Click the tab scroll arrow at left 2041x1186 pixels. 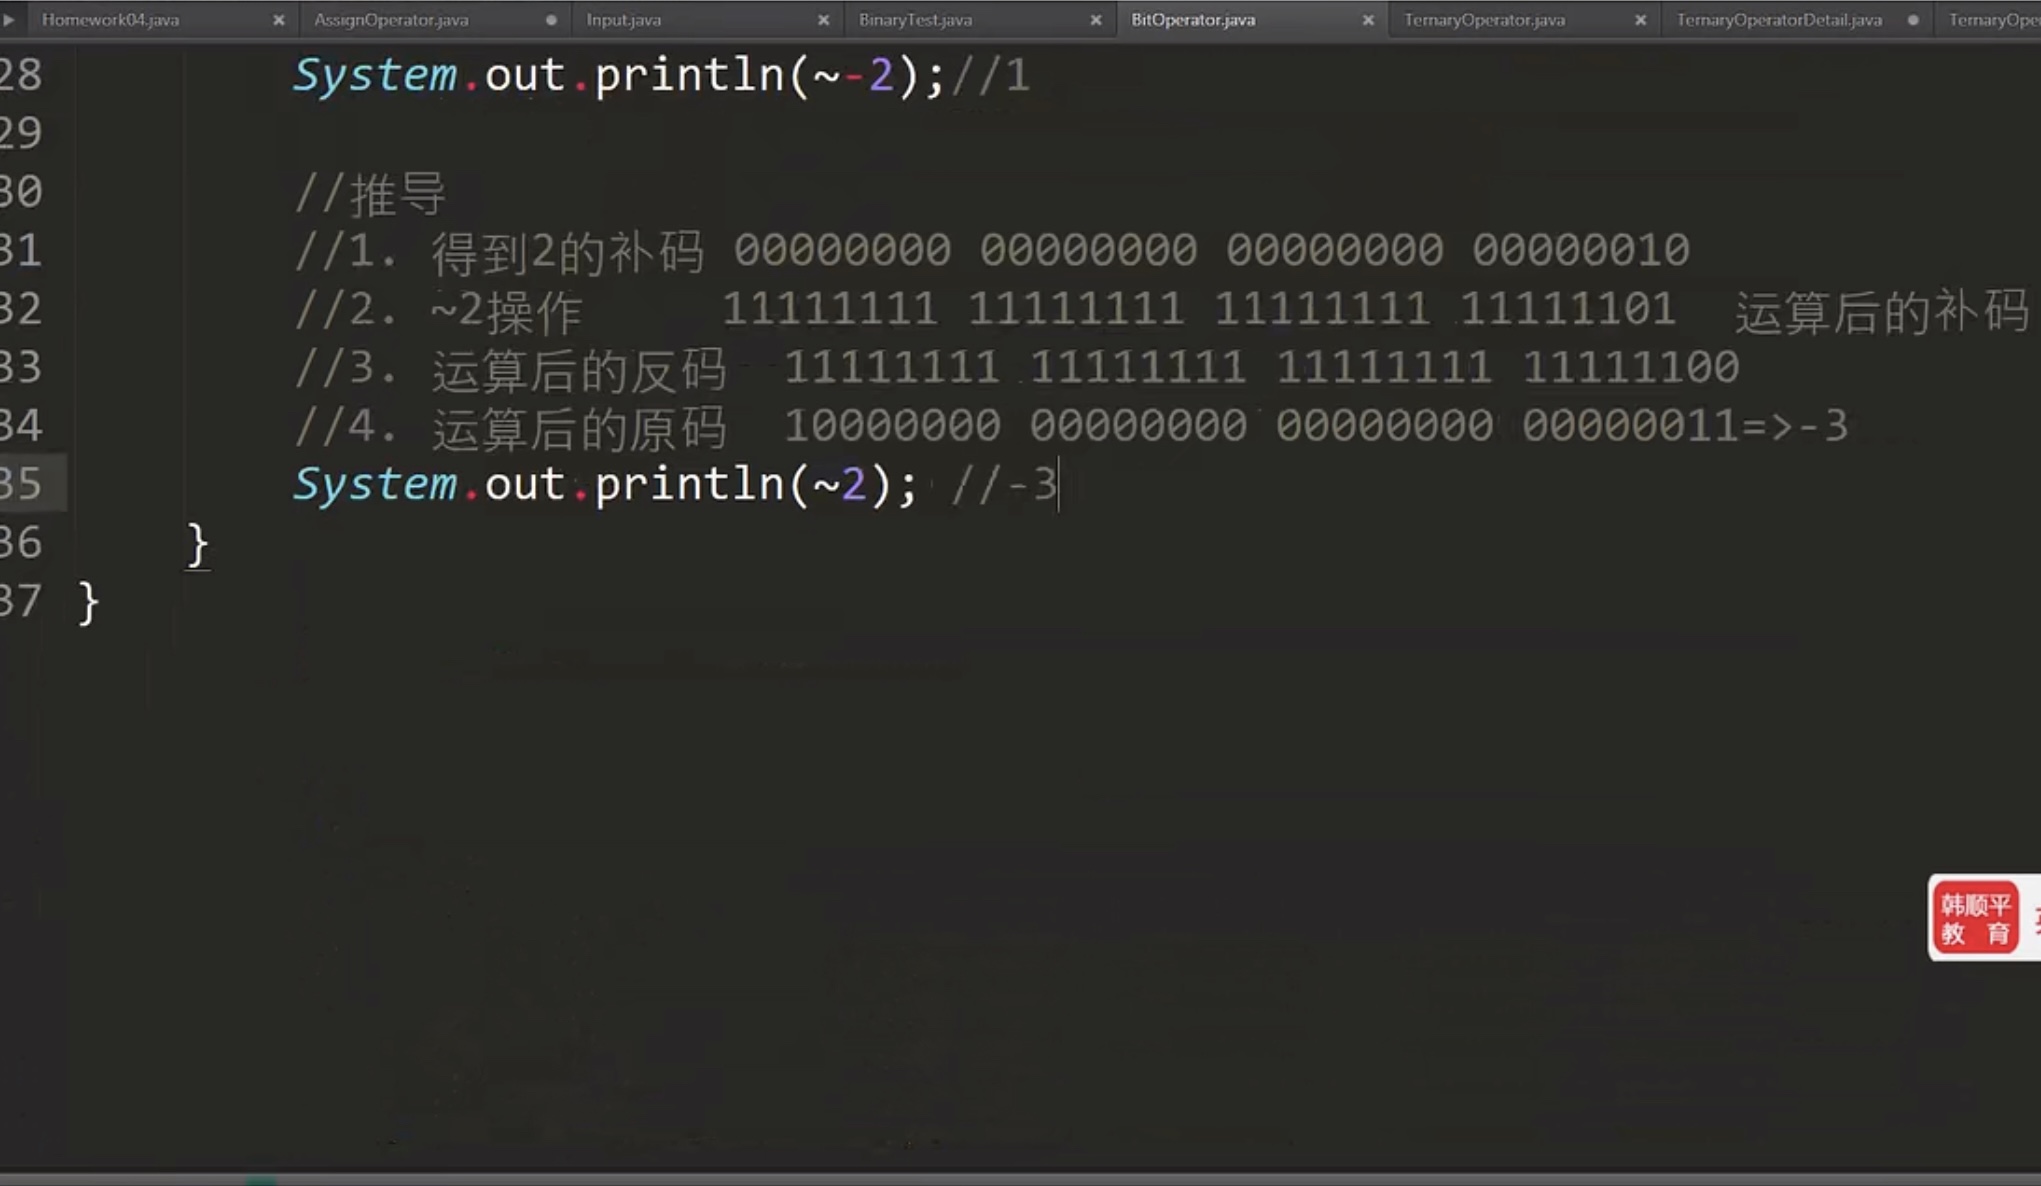pos(8,19)
